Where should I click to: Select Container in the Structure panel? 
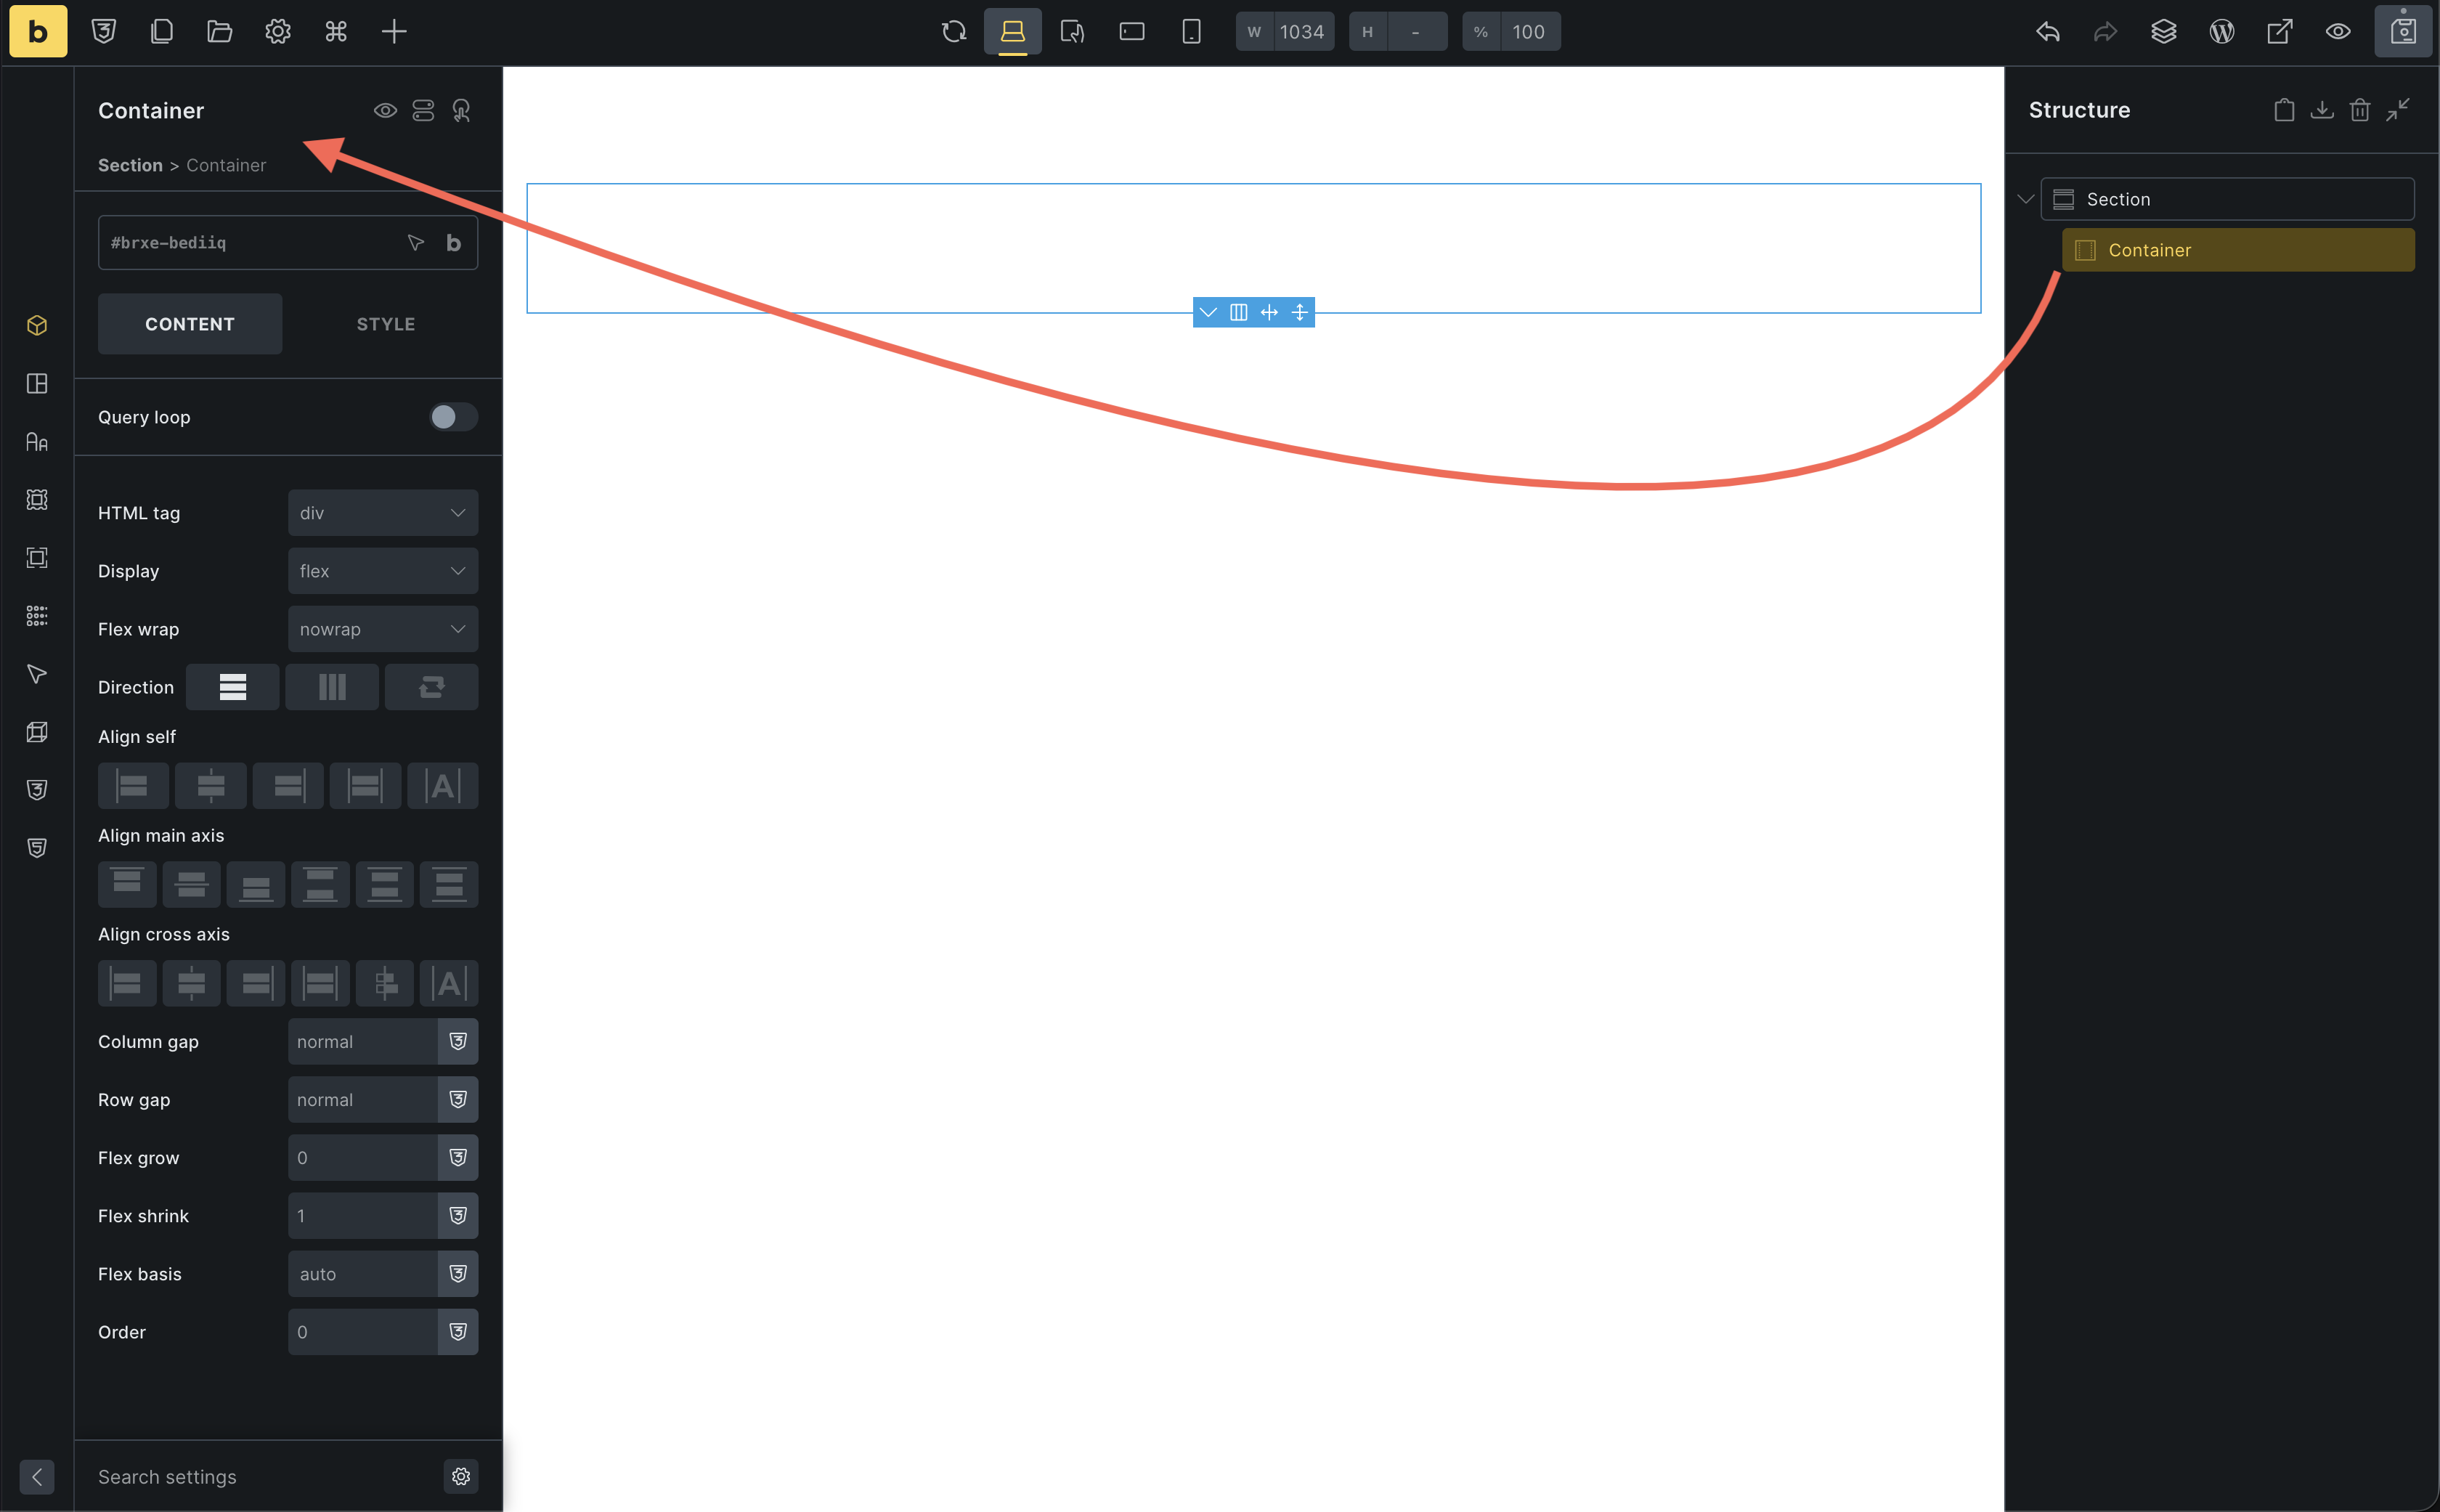pyautogui.click(x=2238, y=250)
